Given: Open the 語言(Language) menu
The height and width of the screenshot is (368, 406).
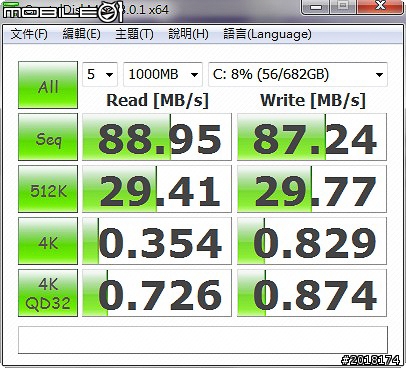Looking at the screenshot, I should pyautogui.click(x=267, y=34).
